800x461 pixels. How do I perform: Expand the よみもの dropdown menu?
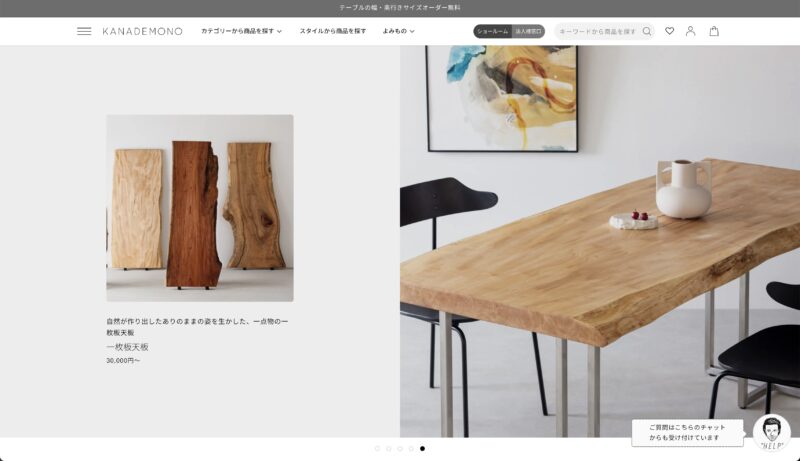[x=398, y=31]
